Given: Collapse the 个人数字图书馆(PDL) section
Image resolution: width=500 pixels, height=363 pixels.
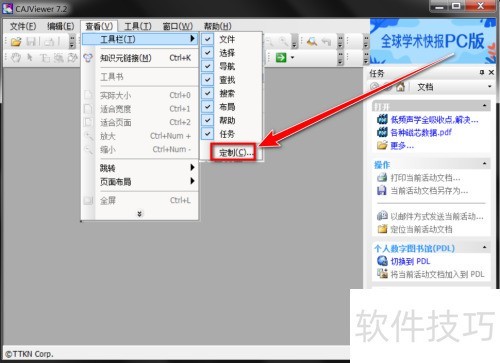Looking at the screenshot, I should (x=484, y=247).
